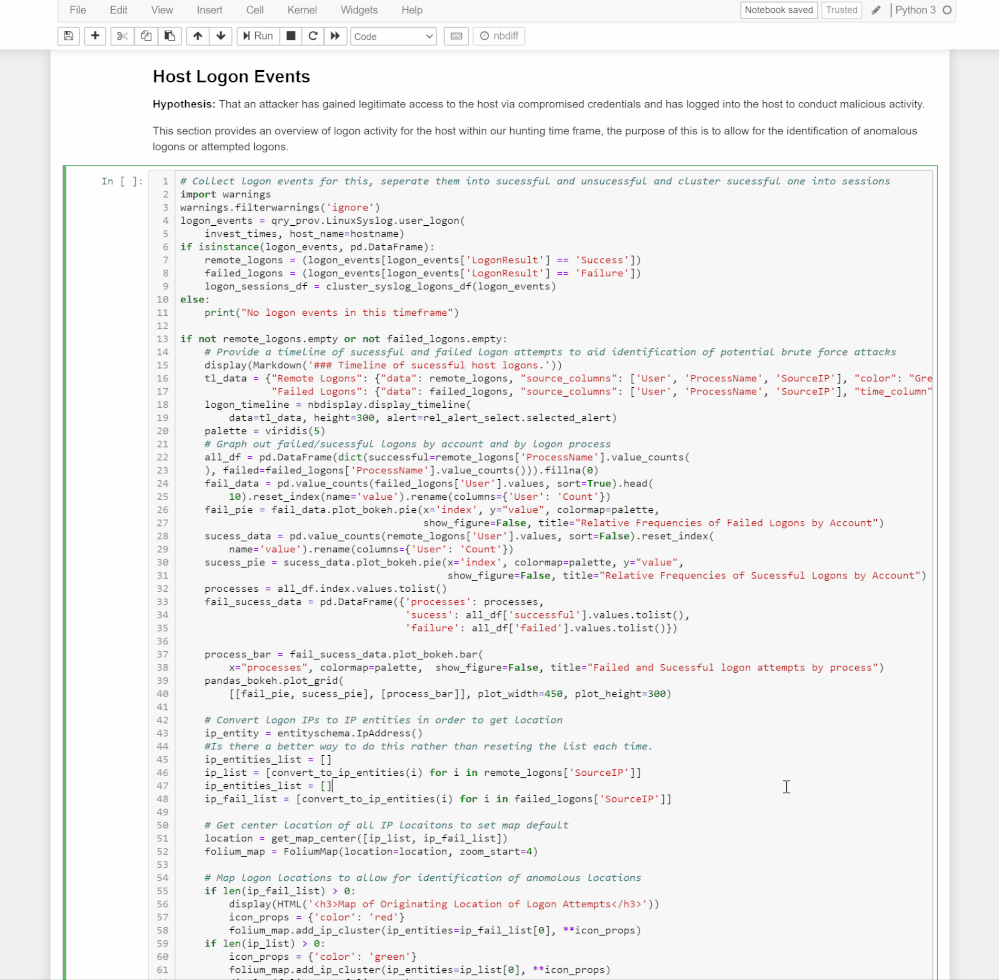Image resolution: width=999 pixels, height=980 pixels.
Task: Click the nbdiff button
Action: click(x=499, y=36)
